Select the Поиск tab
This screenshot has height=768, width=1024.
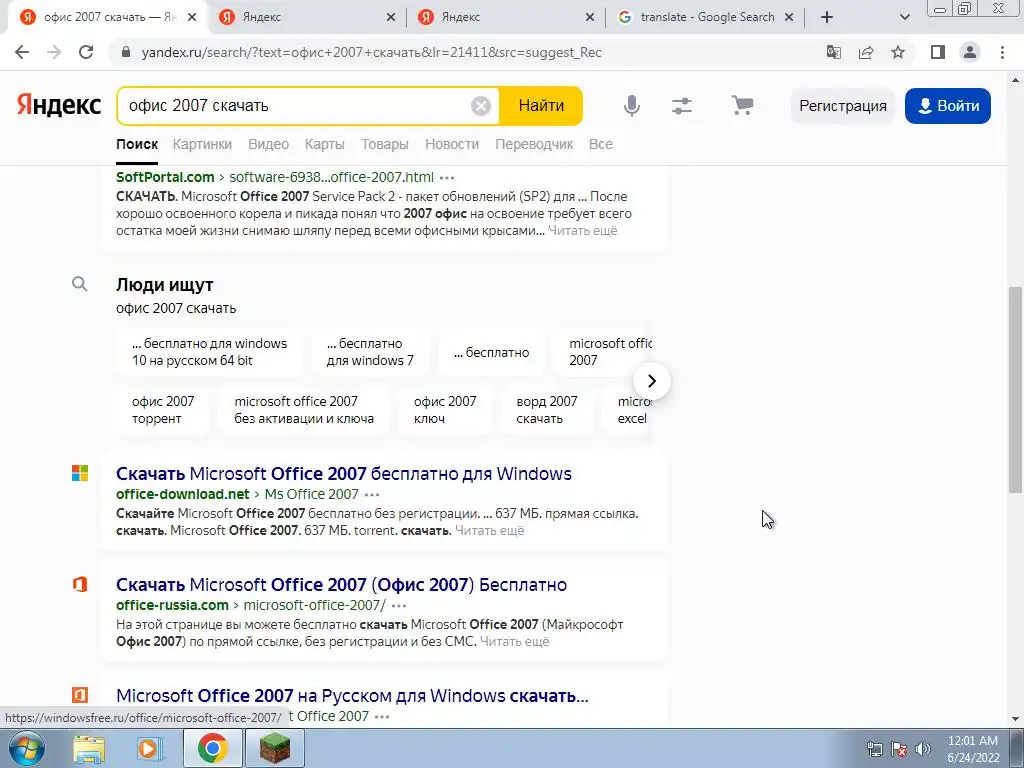tap(137, 144)
